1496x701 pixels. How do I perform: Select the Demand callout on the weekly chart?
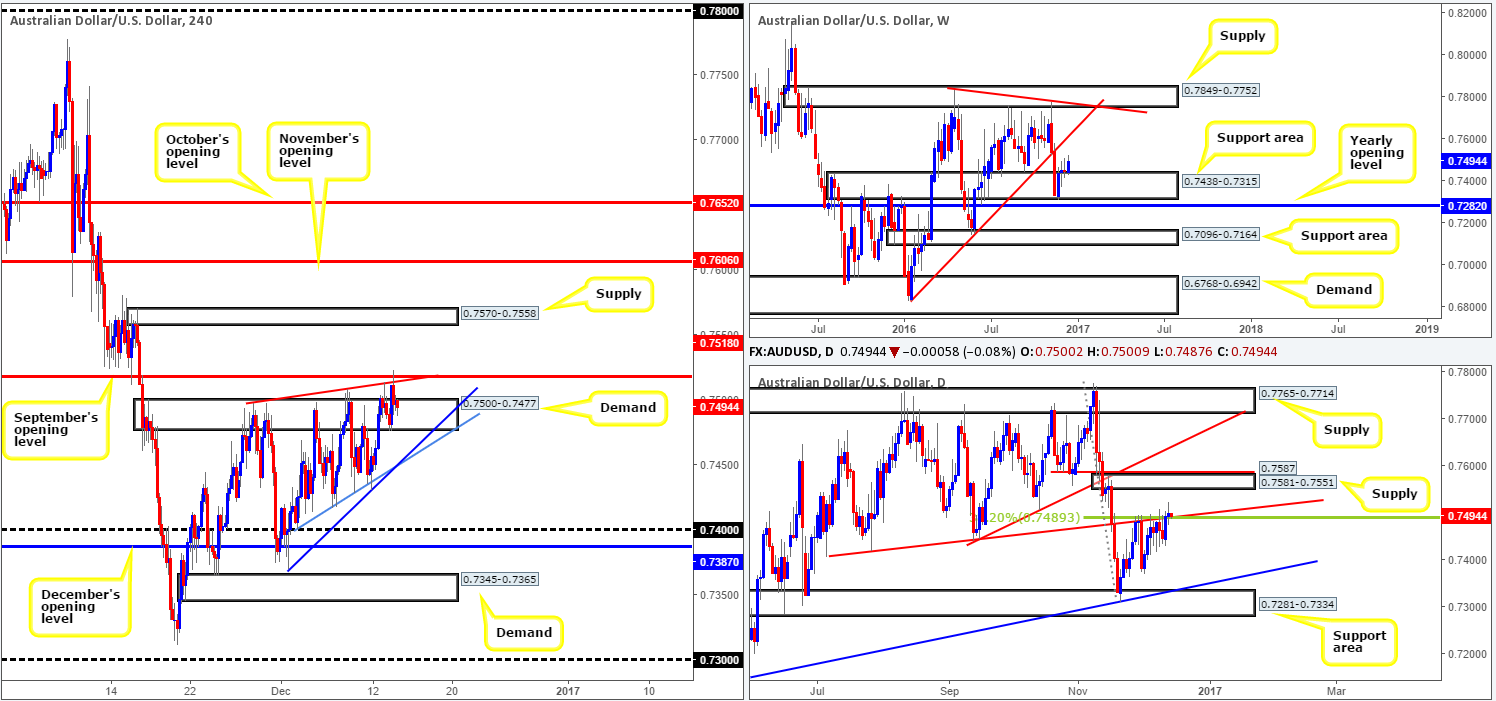point(1345,289)
